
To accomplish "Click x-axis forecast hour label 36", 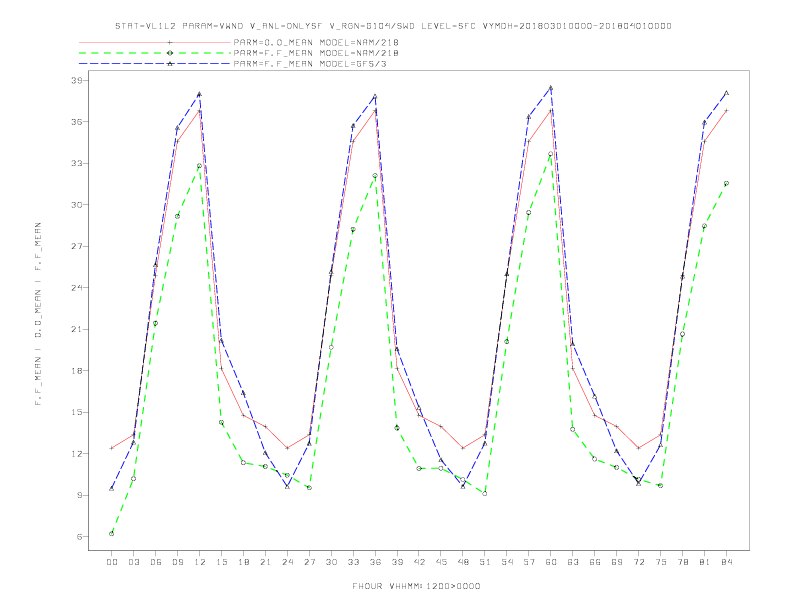I will (375, 562).
